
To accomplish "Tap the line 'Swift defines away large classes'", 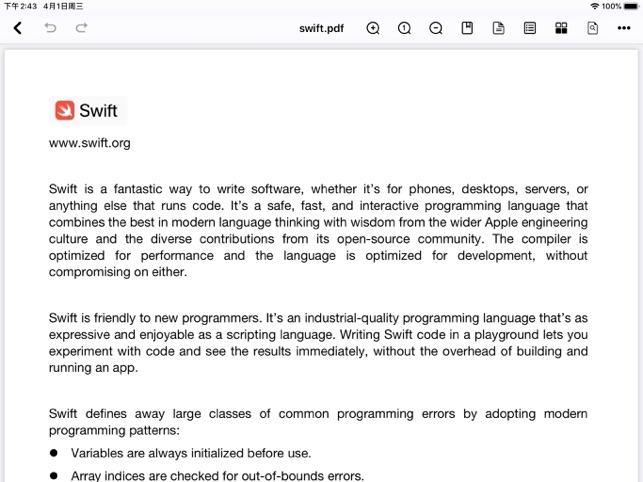I will pos(318,413).
